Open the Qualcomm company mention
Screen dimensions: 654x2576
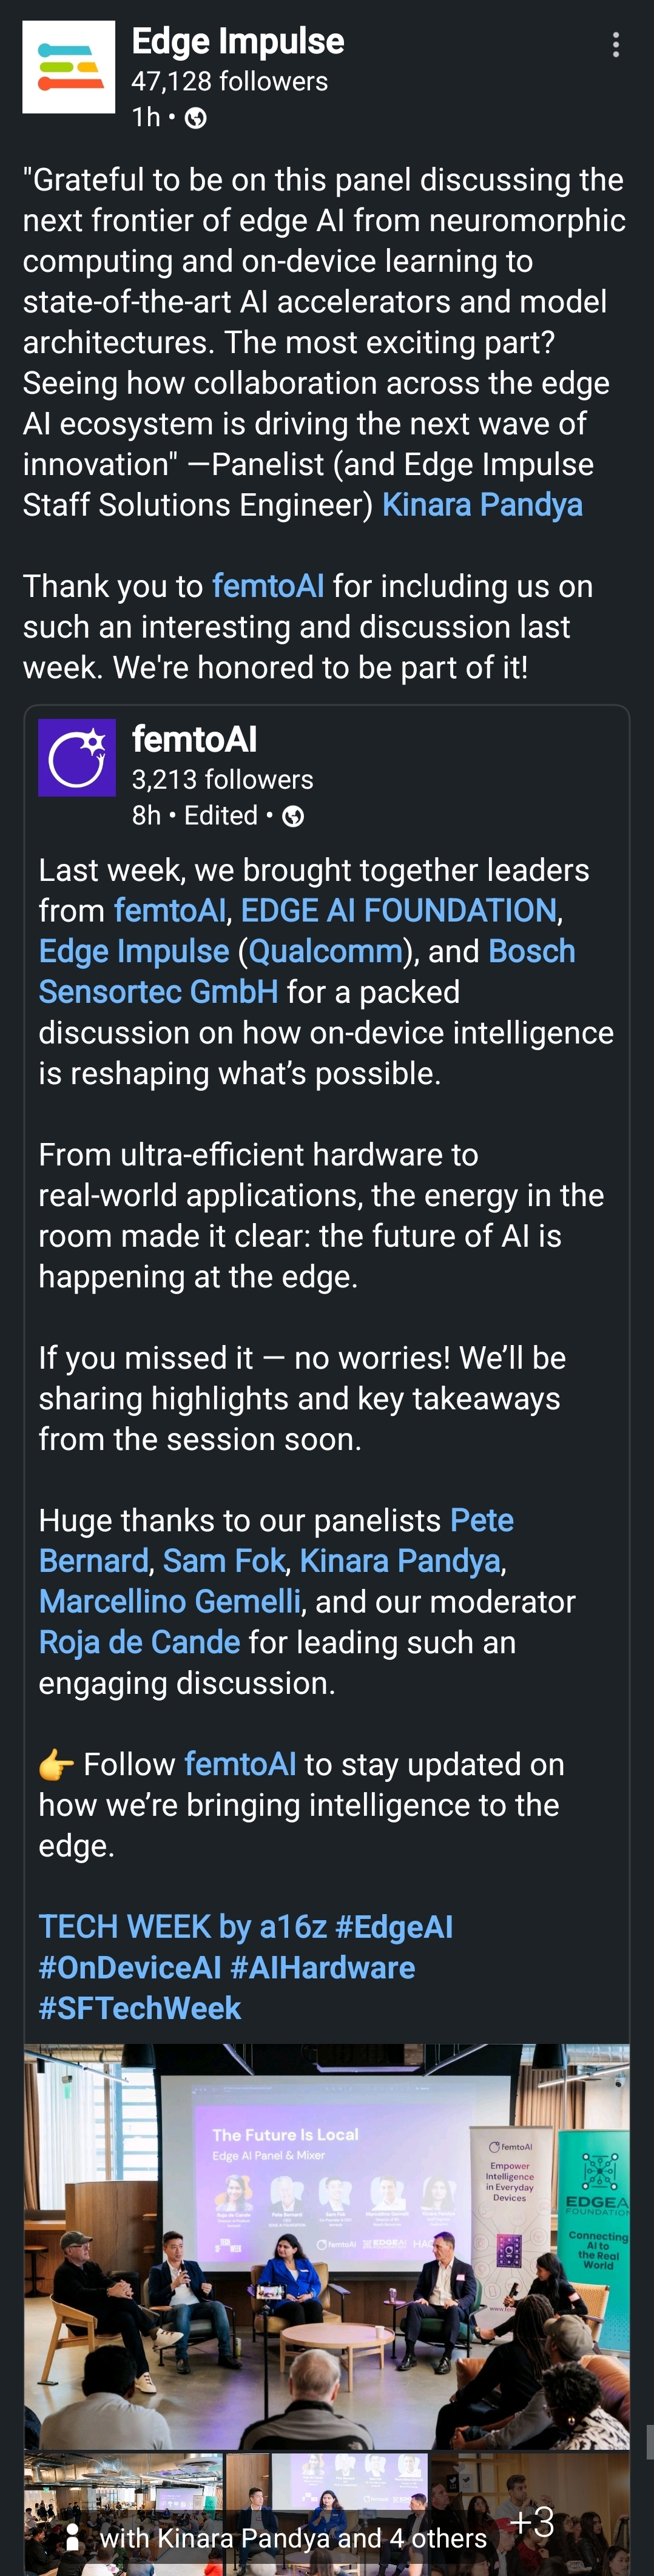(x=325, y=951)
